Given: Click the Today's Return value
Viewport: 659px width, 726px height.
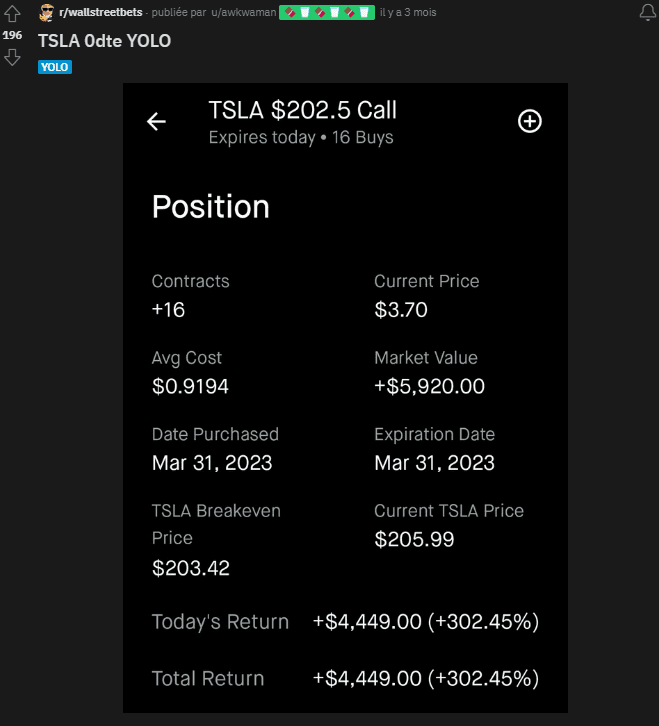Looking at the screenshot, I should (x=426, y=622).
